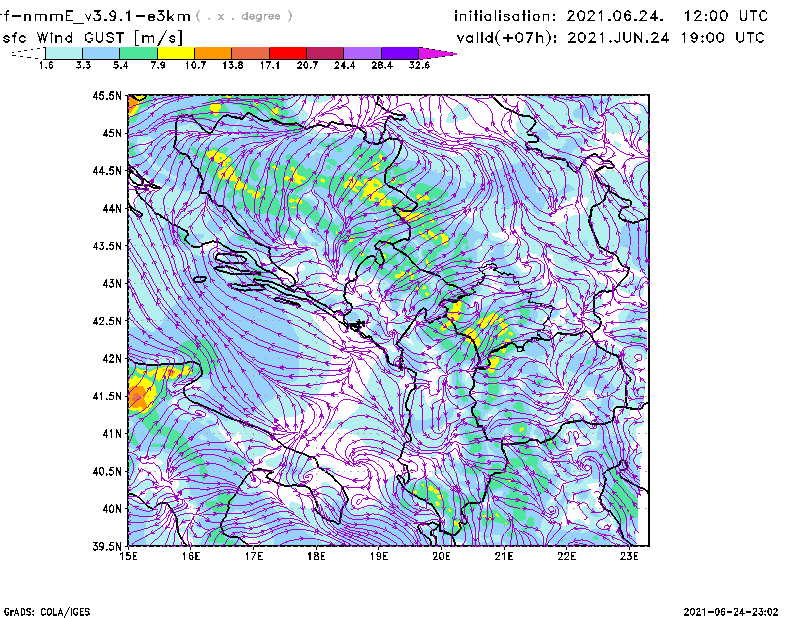Click the initialisation date '2021.06.24.'

[x=615, y=16]
